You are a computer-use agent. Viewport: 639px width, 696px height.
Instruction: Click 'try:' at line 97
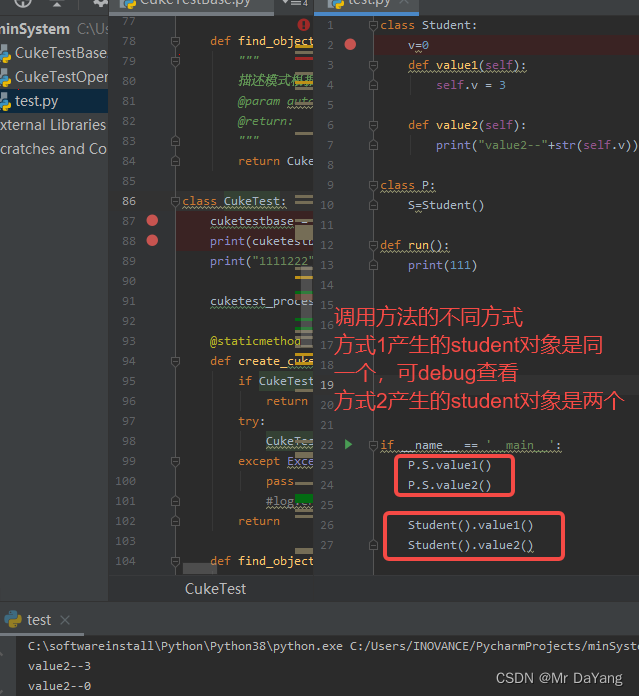(252, 421)
